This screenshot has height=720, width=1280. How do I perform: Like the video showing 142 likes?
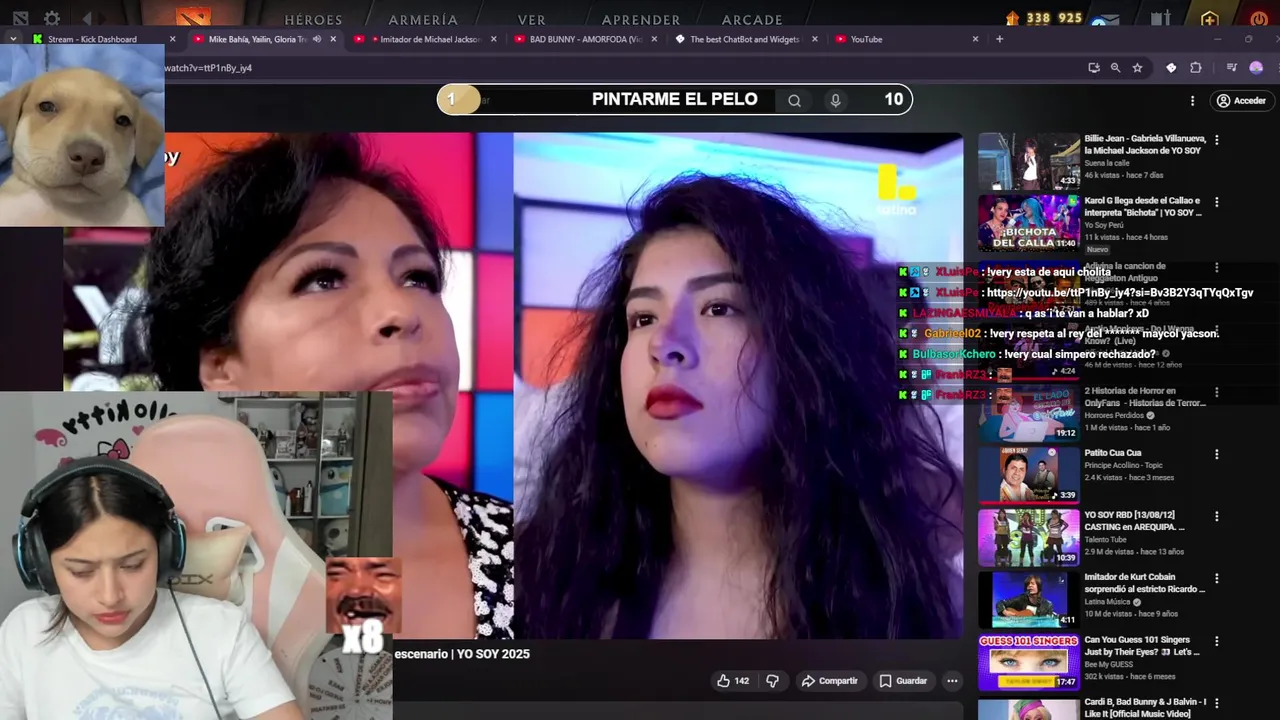732,681
